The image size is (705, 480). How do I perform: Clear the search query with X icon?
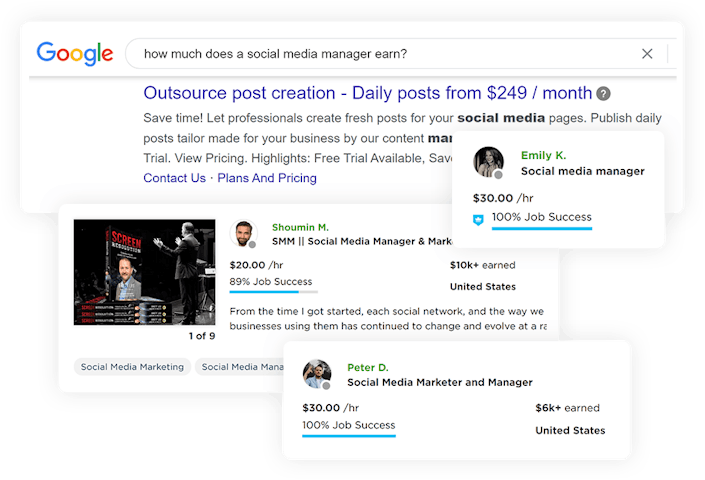tap(647, 54)
